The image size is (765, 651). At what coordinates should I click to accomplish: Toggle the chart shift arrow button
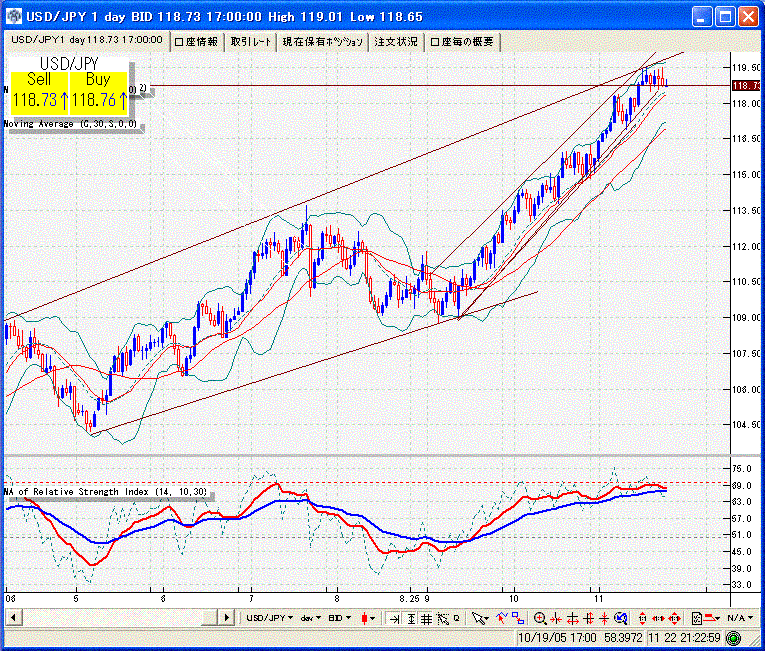pyautogui.click(x=394, y=619)
